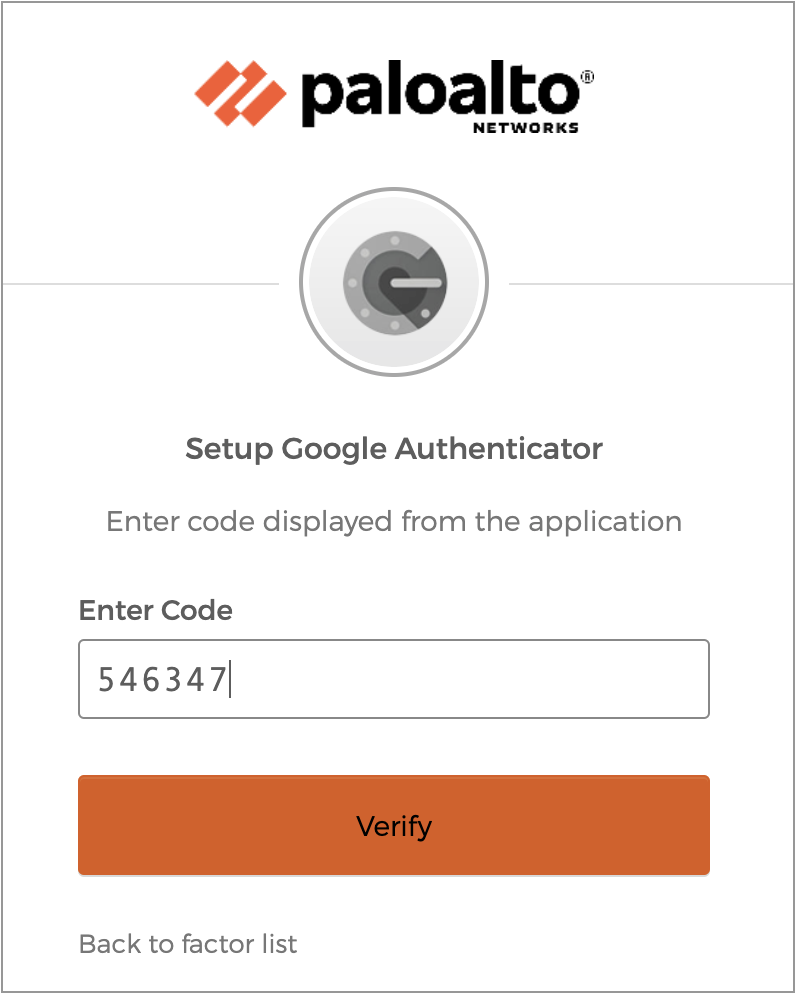Click the Setup Google Authenticator heading

[x=394, y=448]
